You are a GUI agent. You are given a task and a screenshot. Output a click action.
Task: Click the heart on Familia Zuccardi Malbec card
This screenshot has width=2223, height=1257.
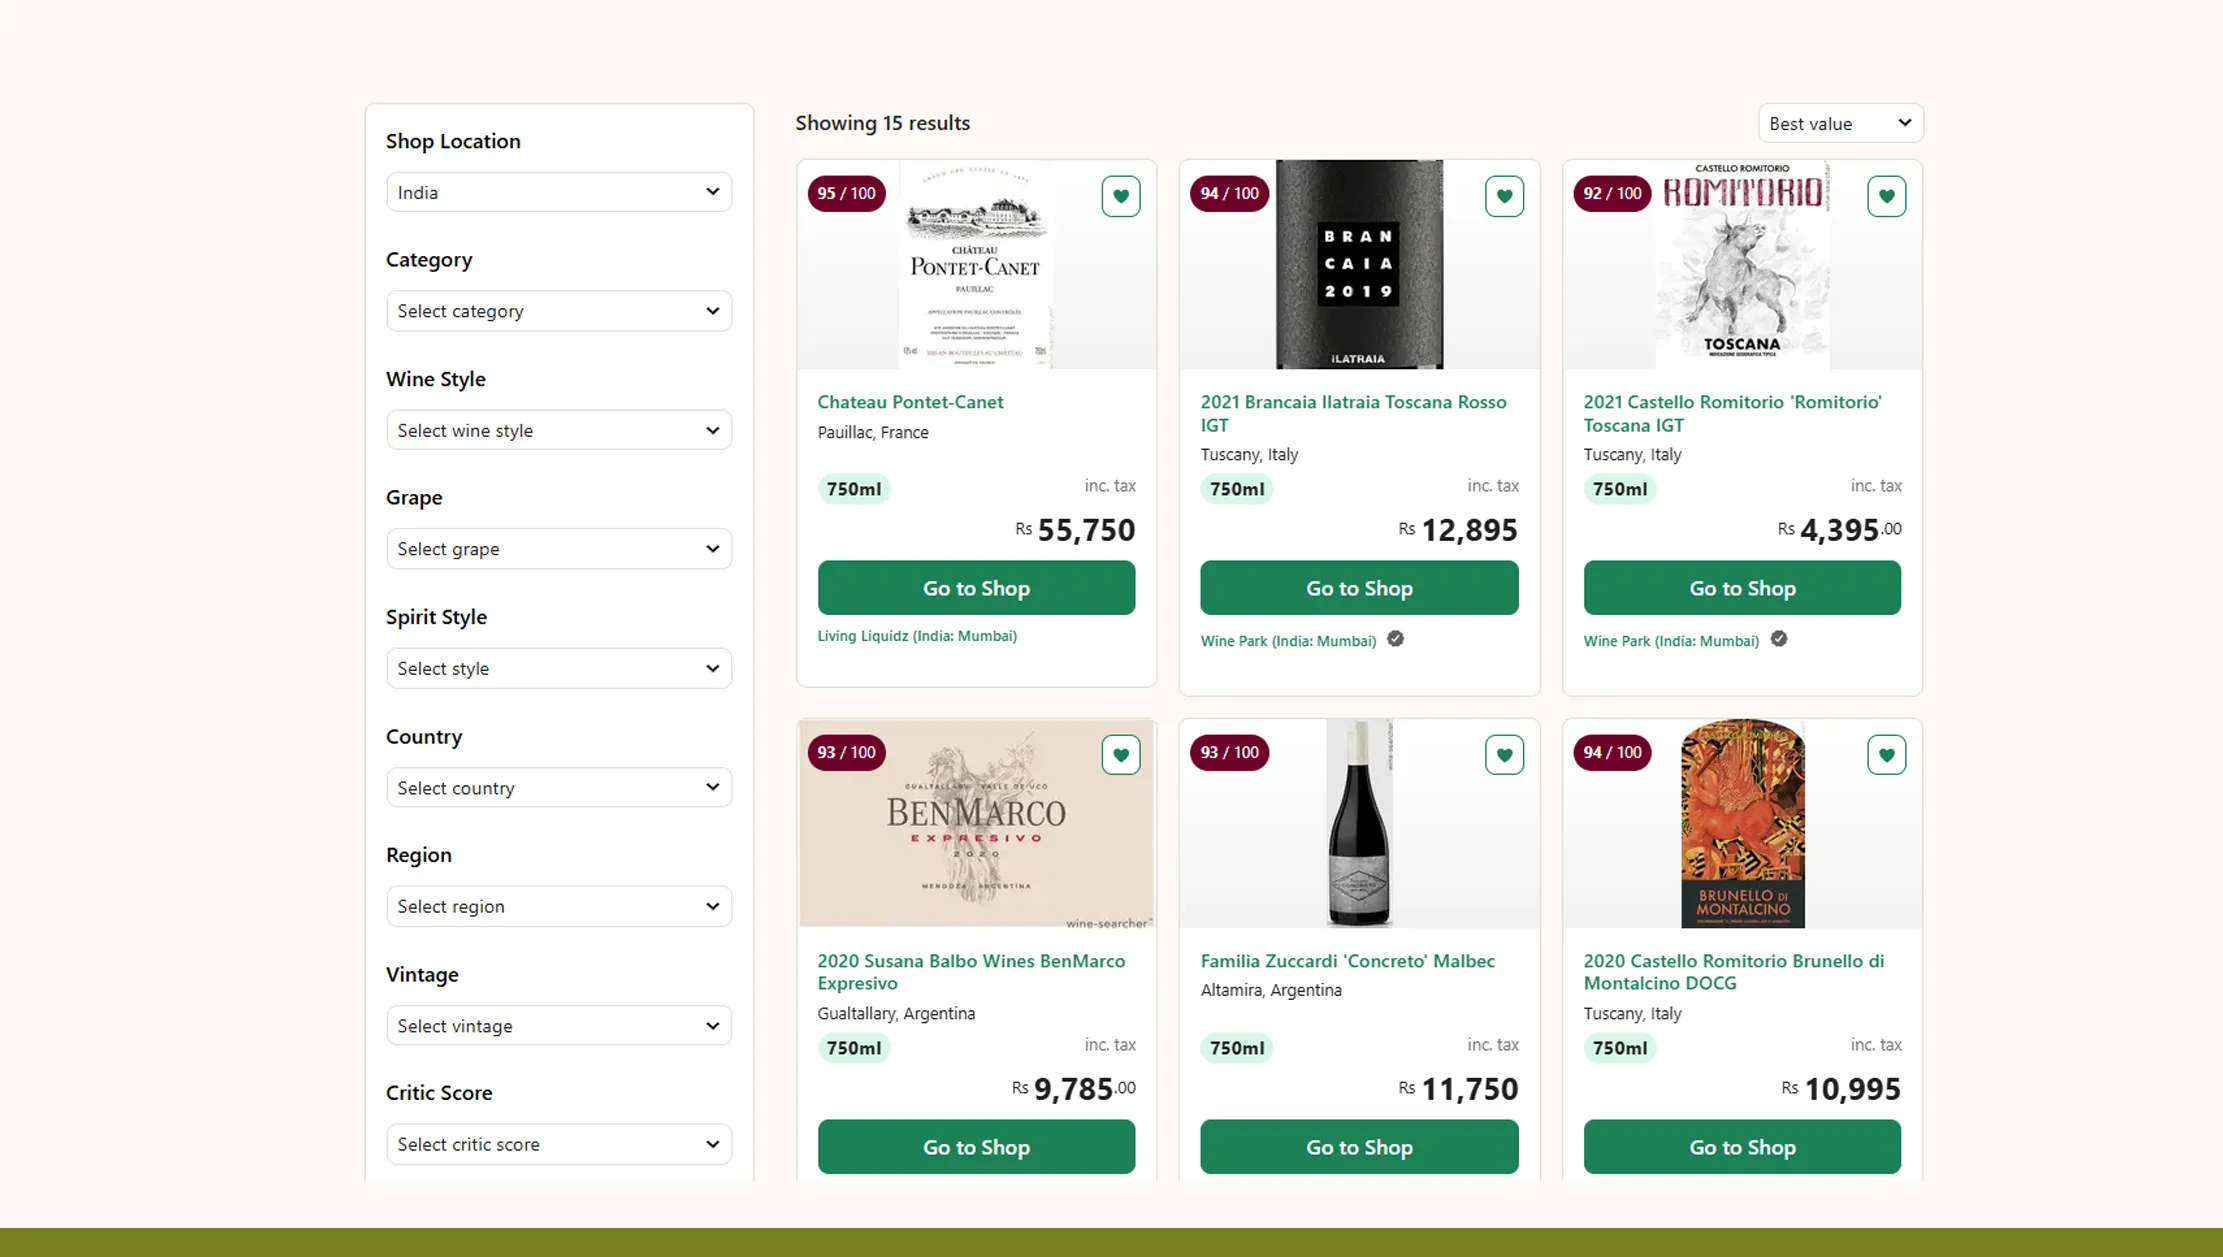click(x=1504, y=755)
